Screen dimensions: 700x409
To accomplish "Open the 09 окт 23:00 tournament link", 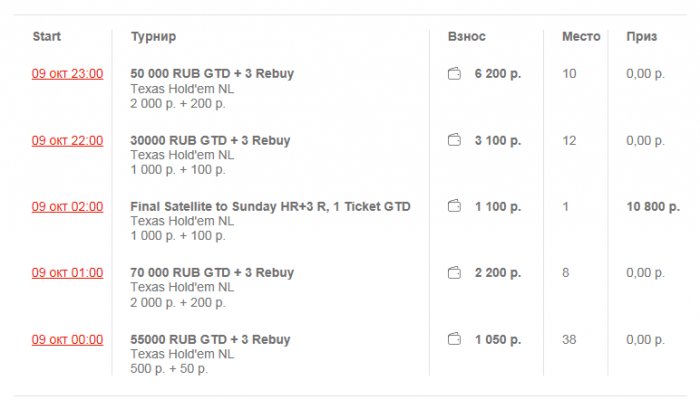I will pyautogui.click(x=67, y=74).
